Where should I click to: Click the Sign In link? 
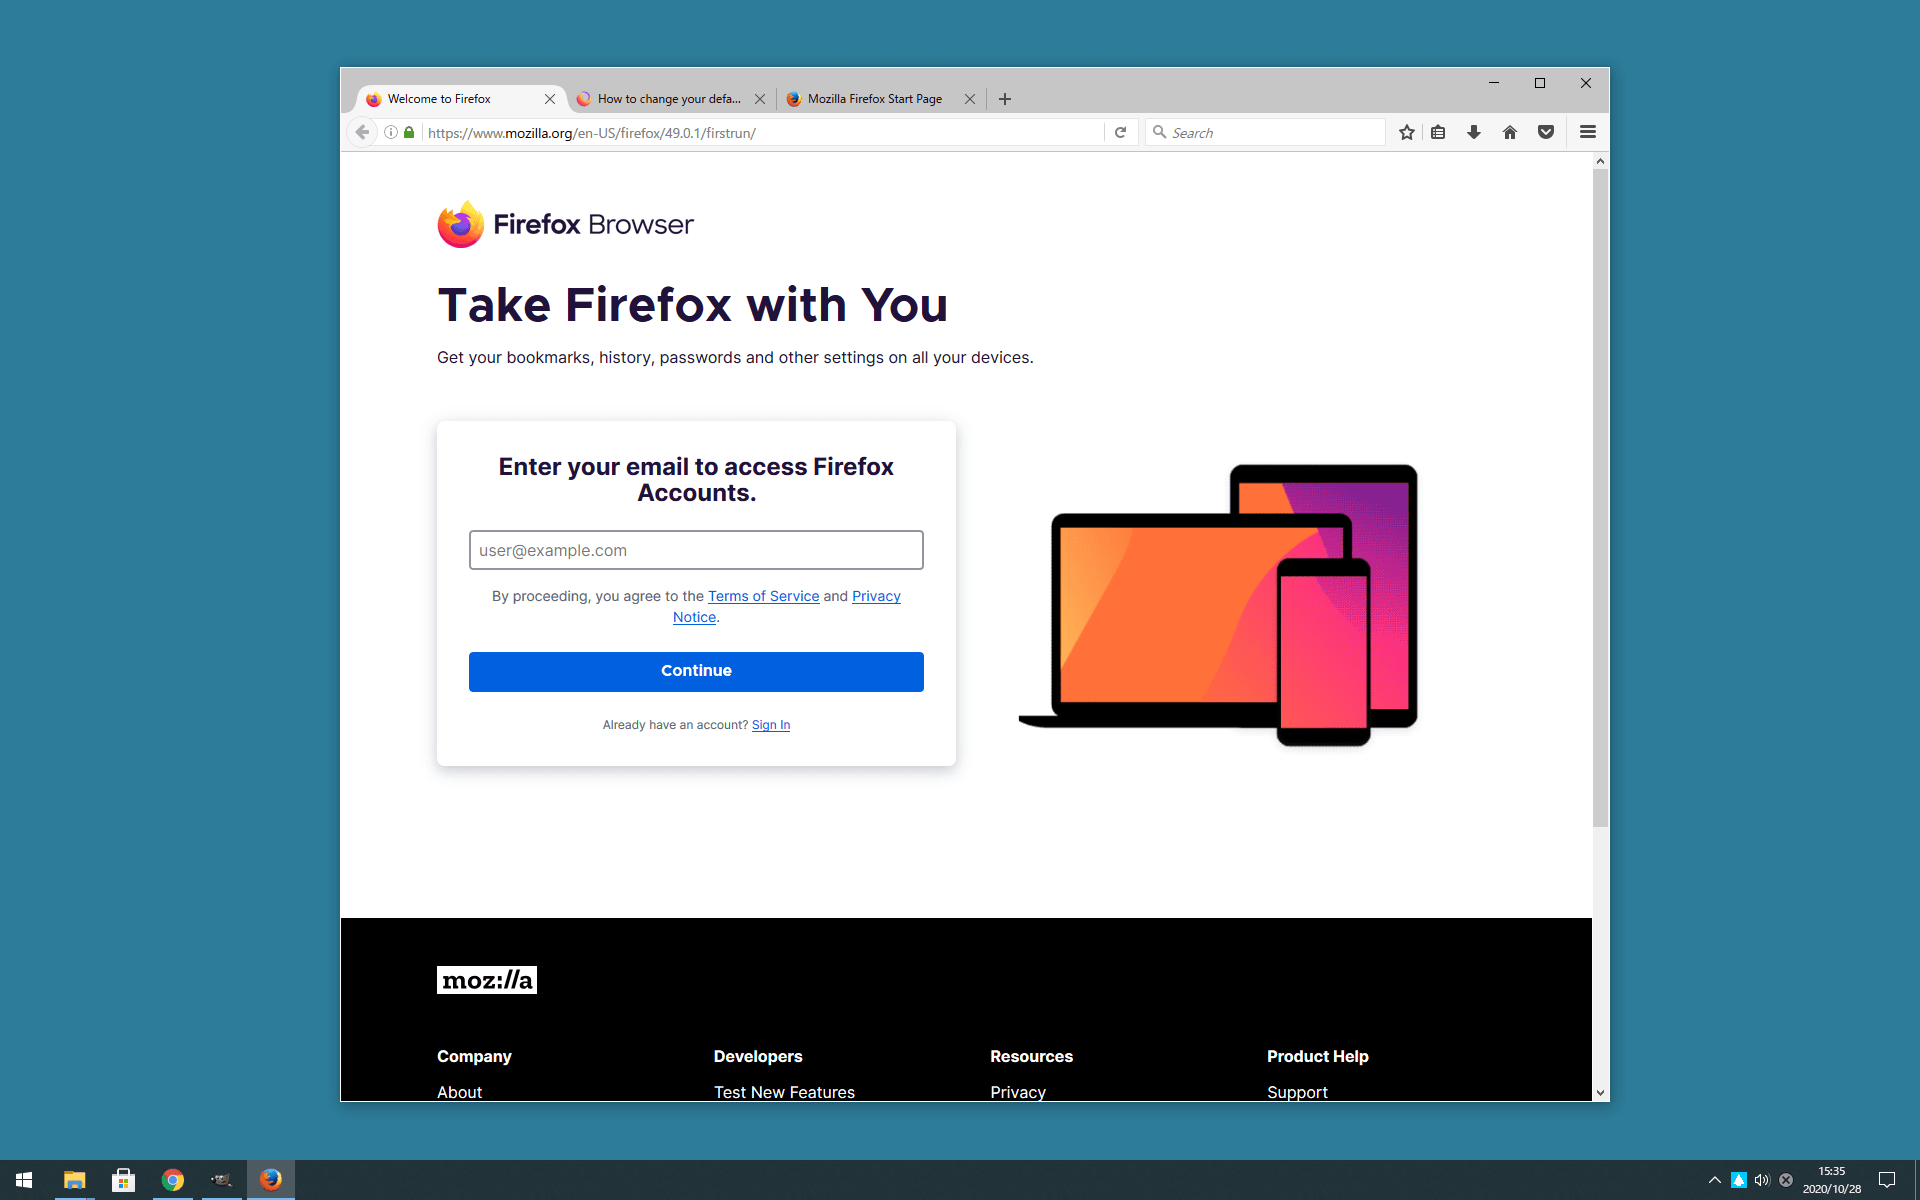(x=770, y=723)
